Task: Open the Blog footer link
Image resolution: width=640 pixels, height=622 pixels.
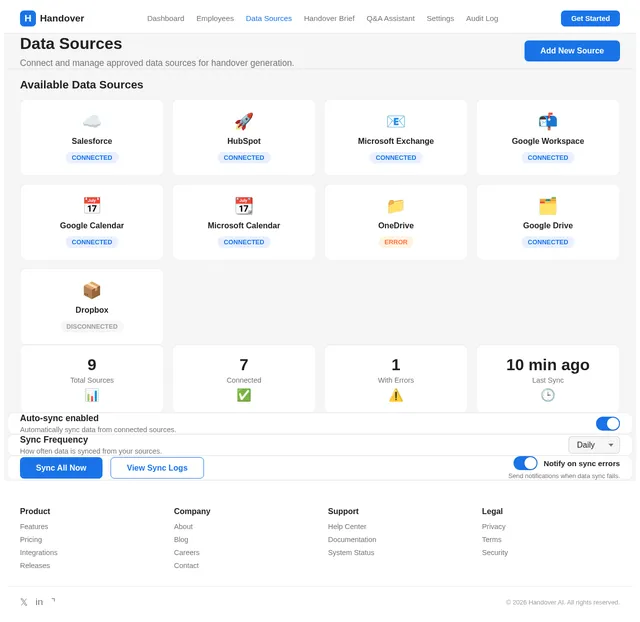Action: 181,540
